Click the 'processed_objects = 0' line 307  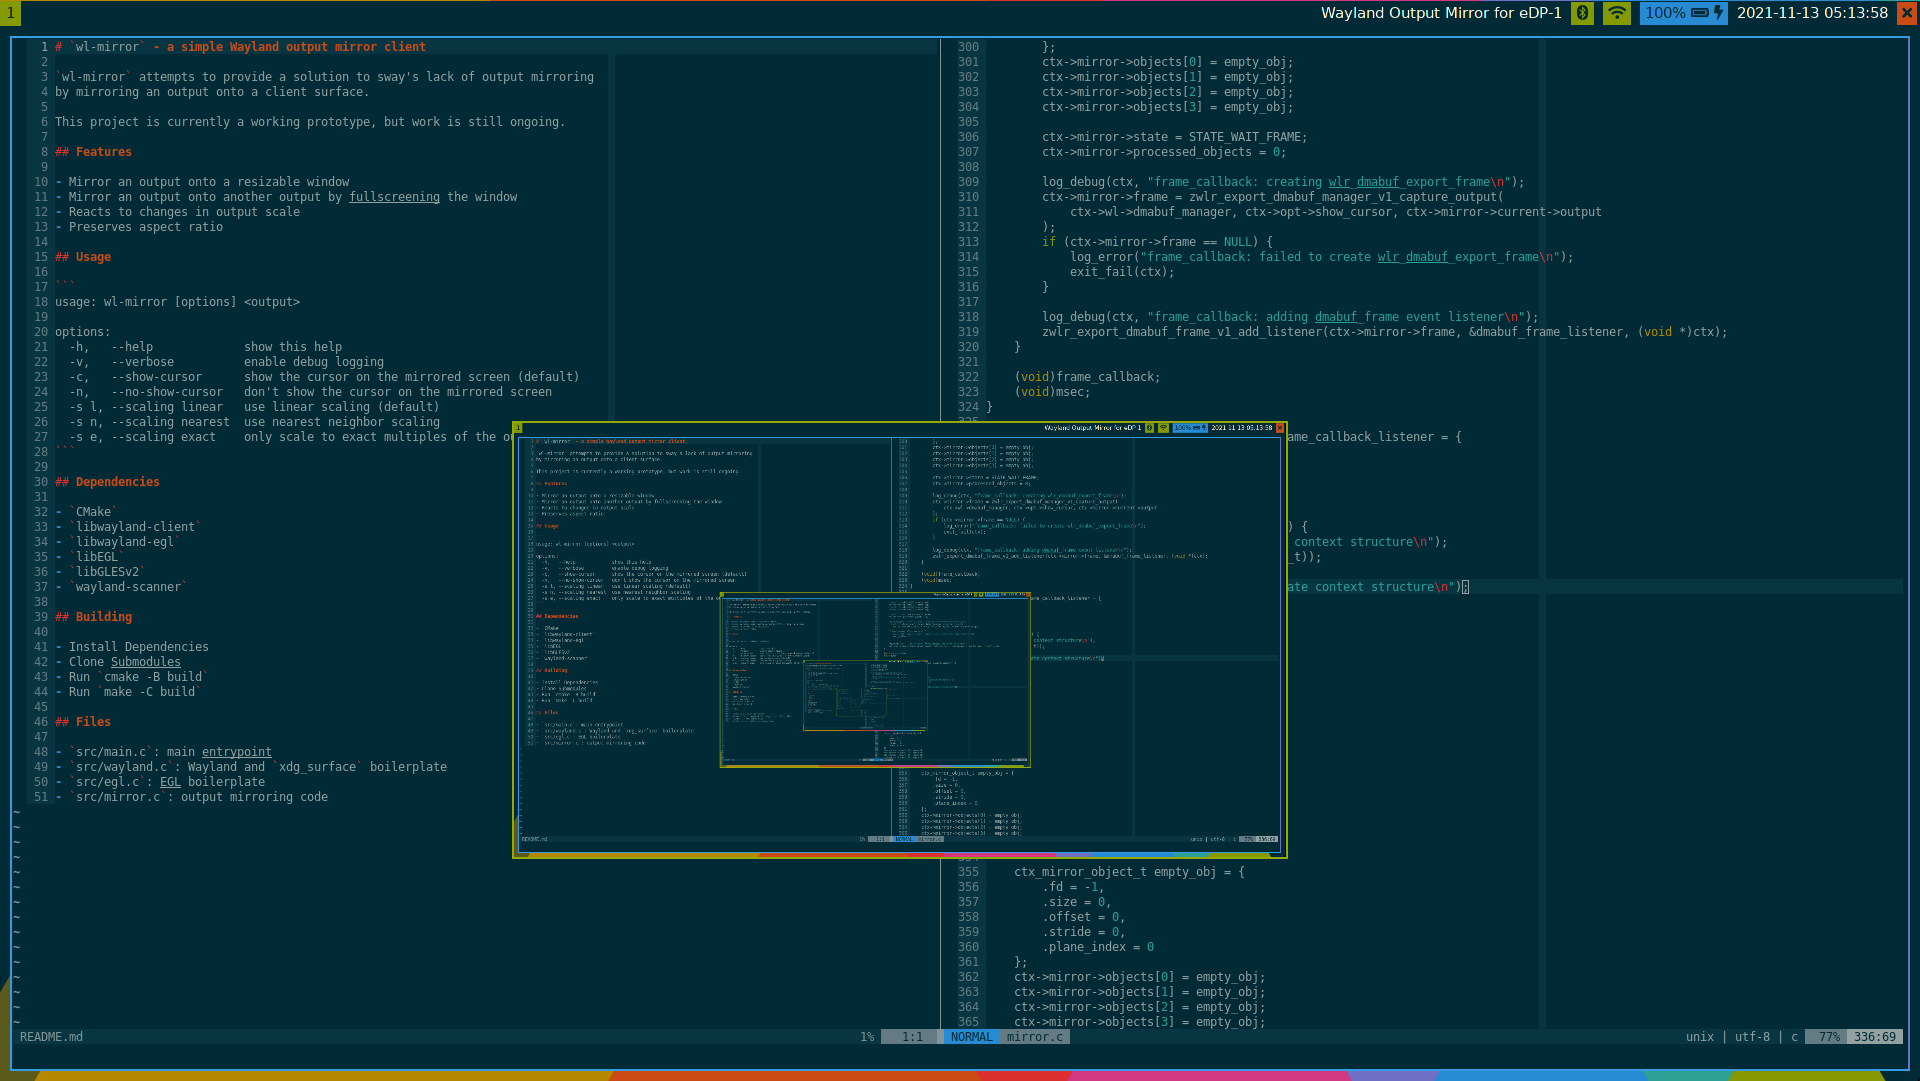[x=1164, y=152]
